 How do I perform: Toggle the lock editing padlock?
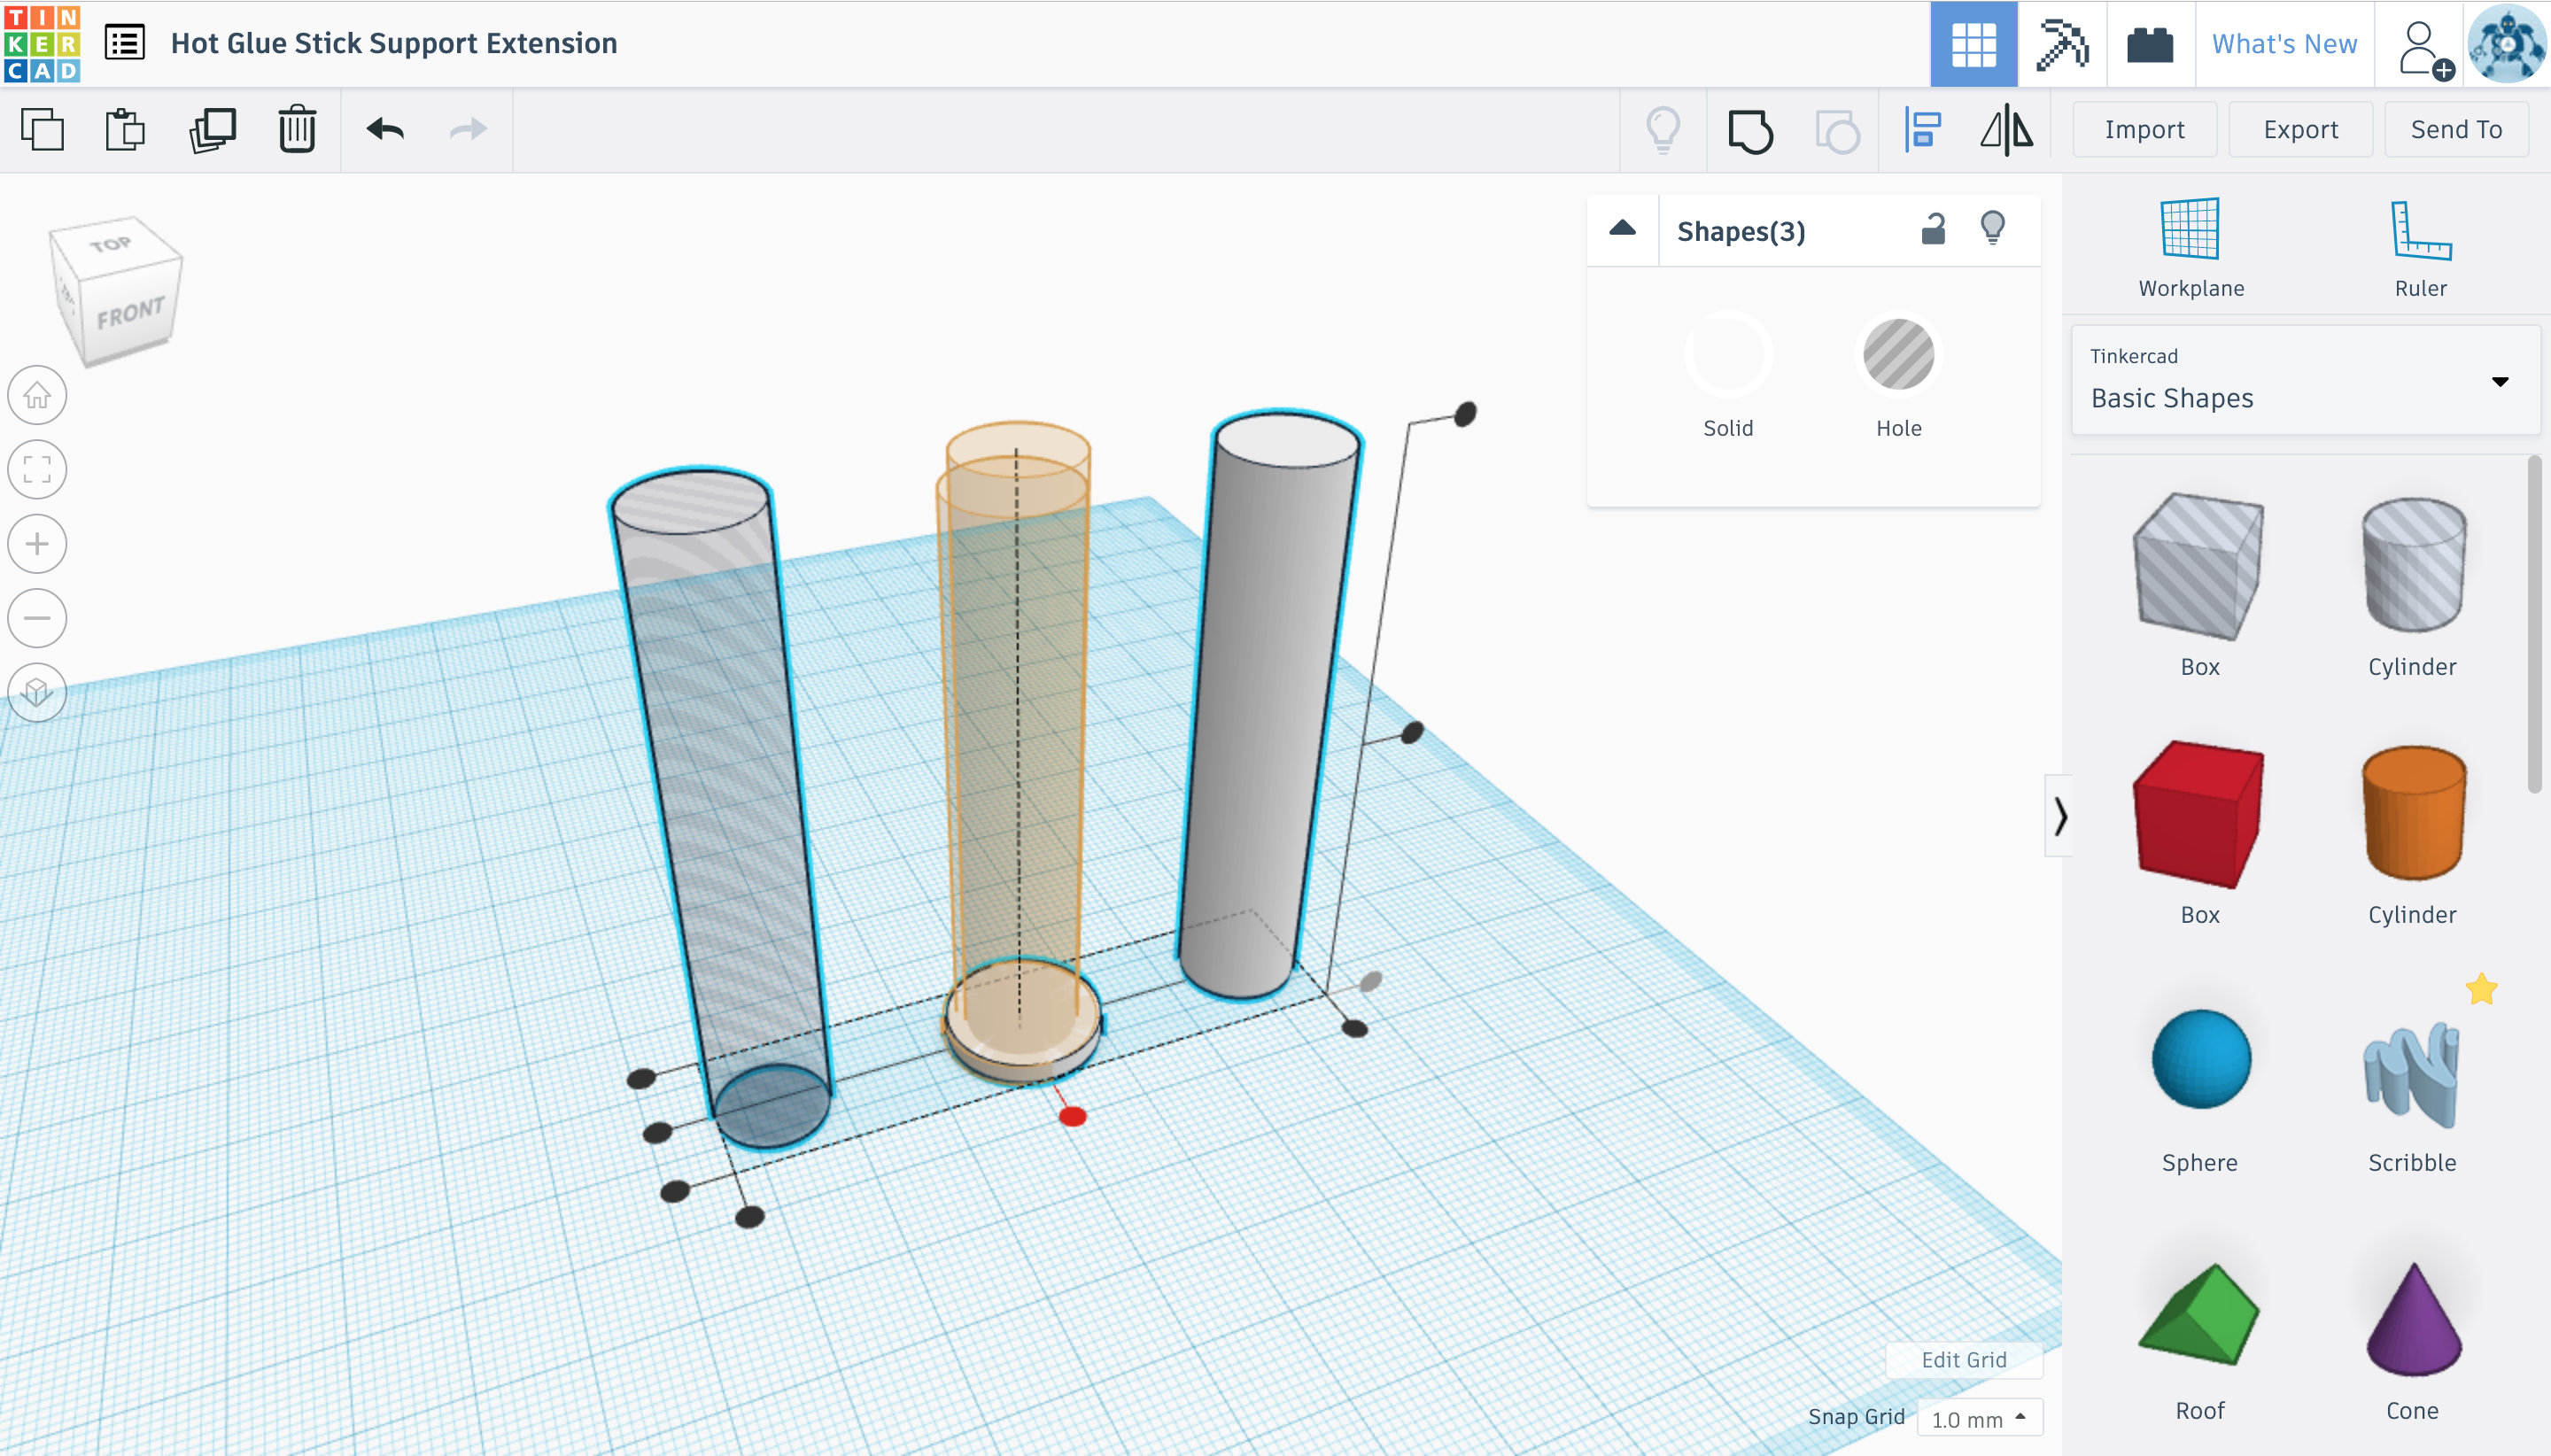[x=1932, y=230]
